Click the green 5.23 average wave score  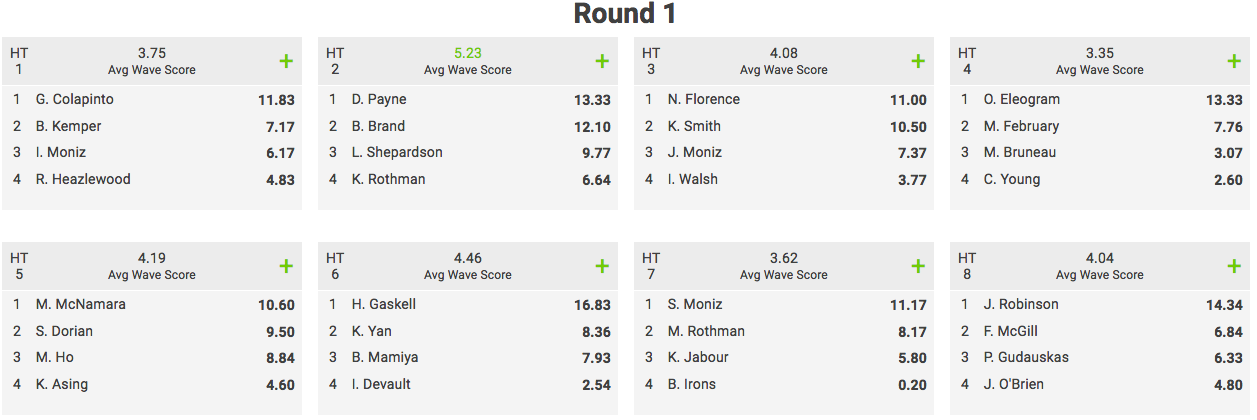click(468, 53)
